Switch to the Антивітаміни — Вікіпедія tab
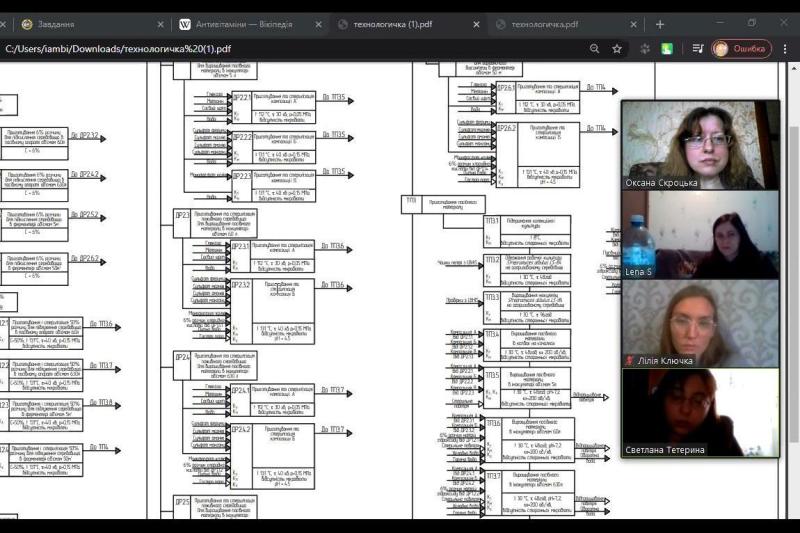800x533 pixels. [250, 24]
